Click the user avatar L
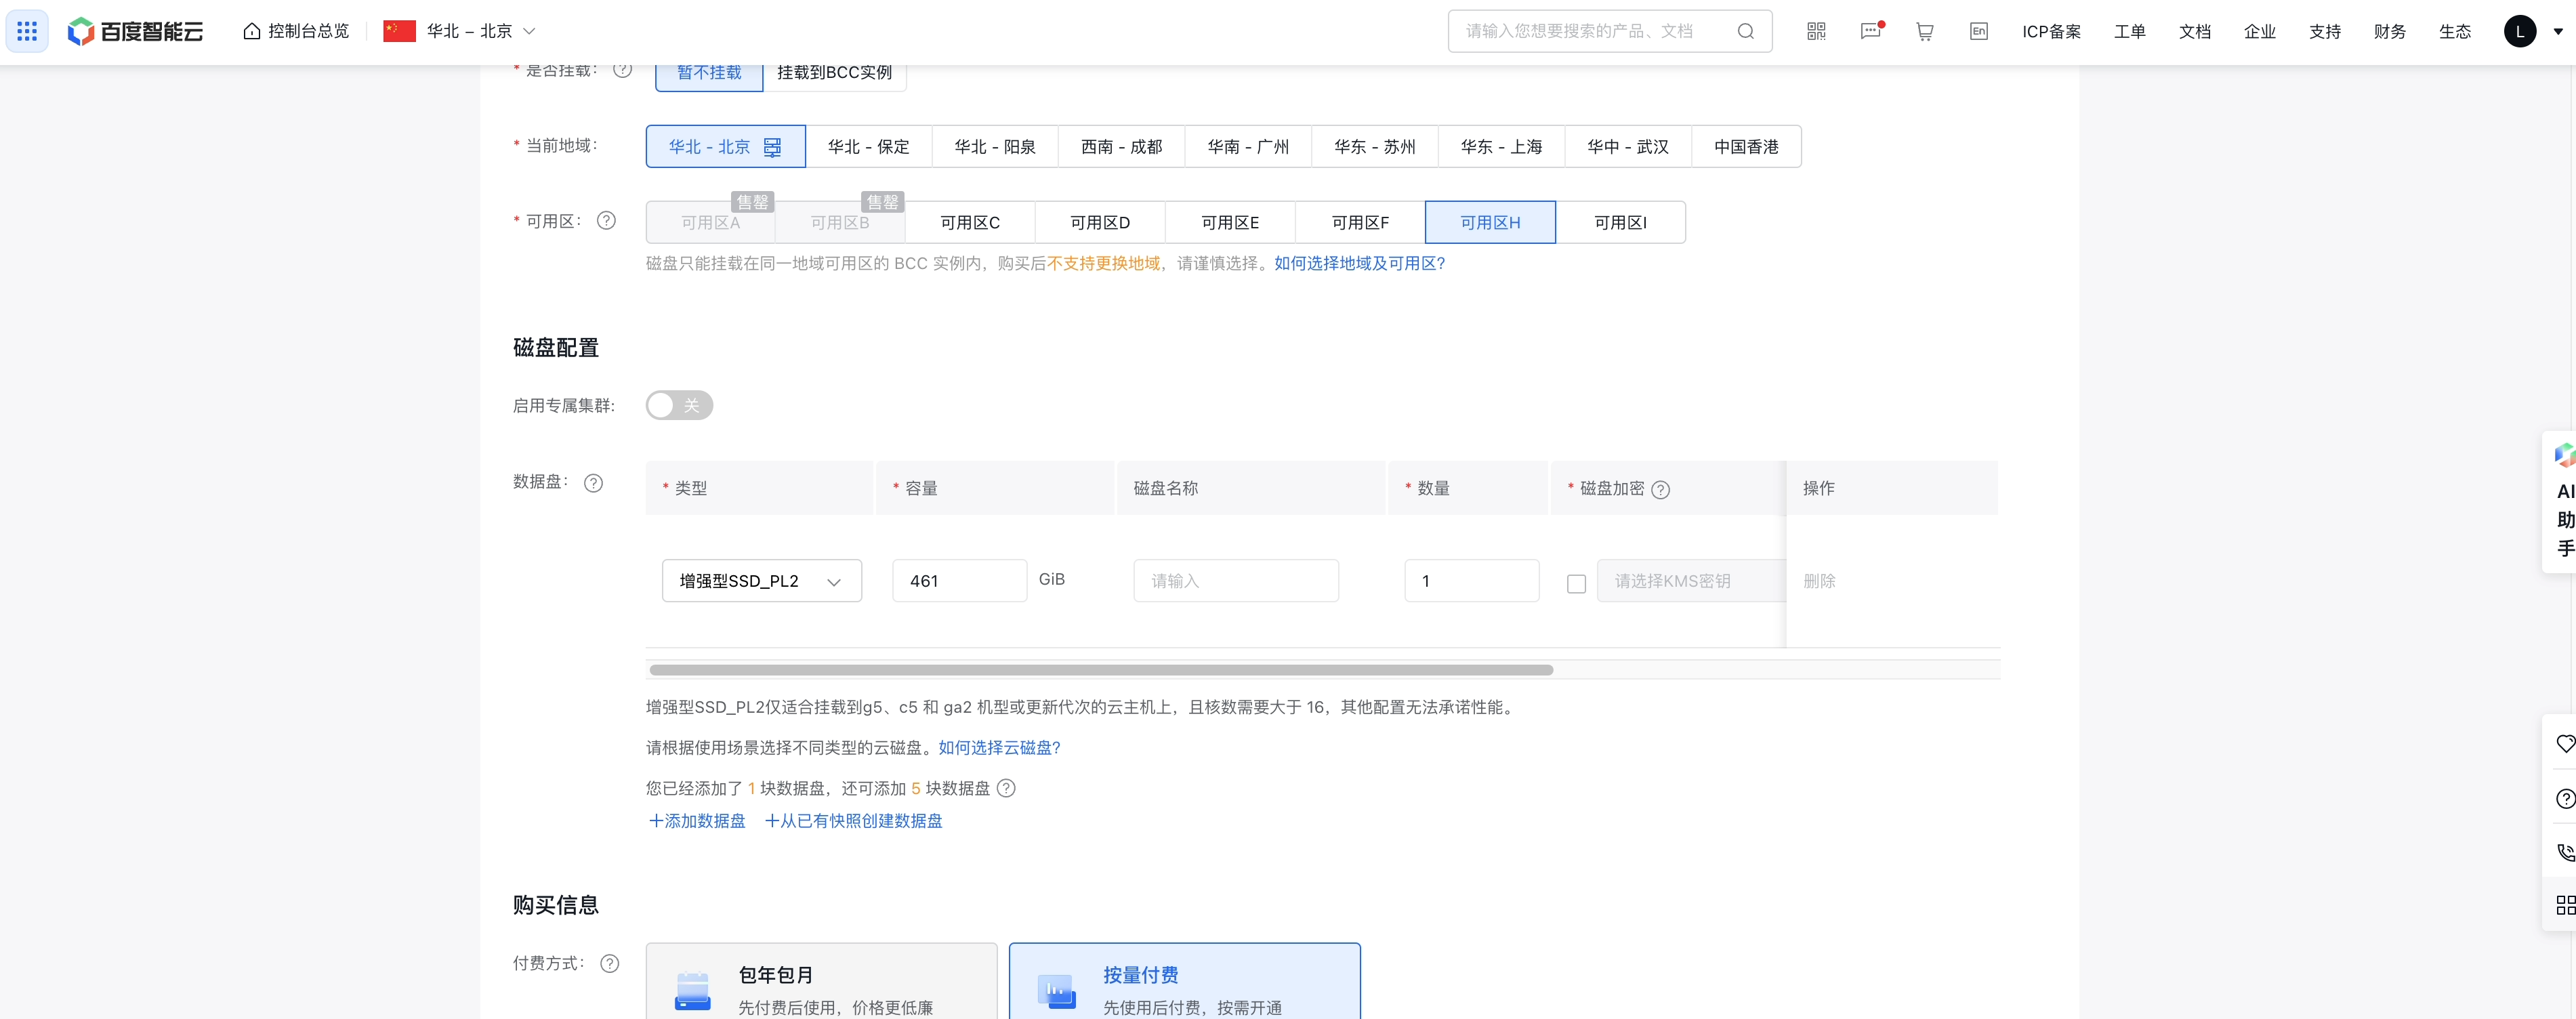Image resolution: width=2576 pixels, height=1019 pixels. coord(2519,31)
